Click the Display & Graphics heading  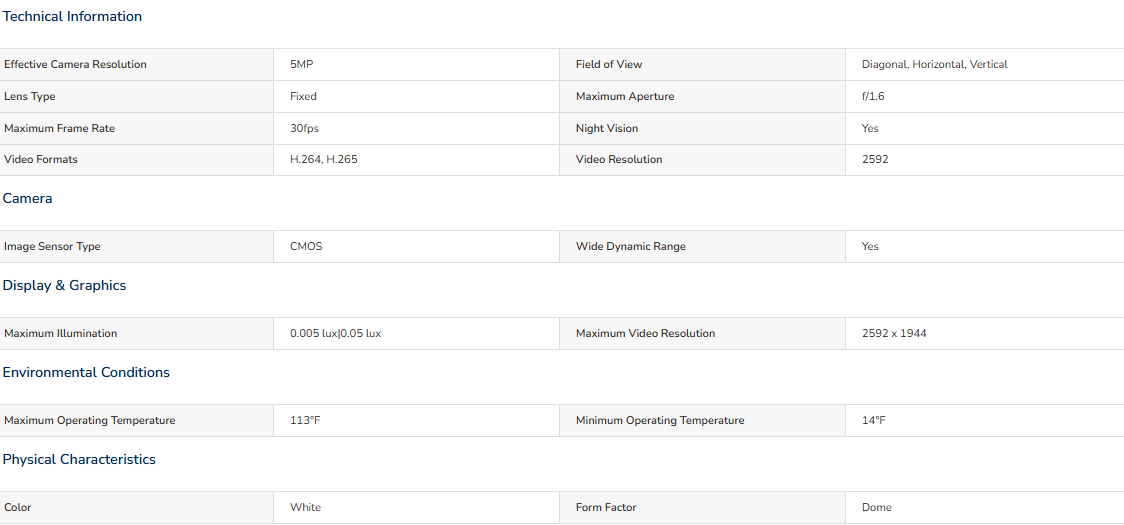pos(65,285)
